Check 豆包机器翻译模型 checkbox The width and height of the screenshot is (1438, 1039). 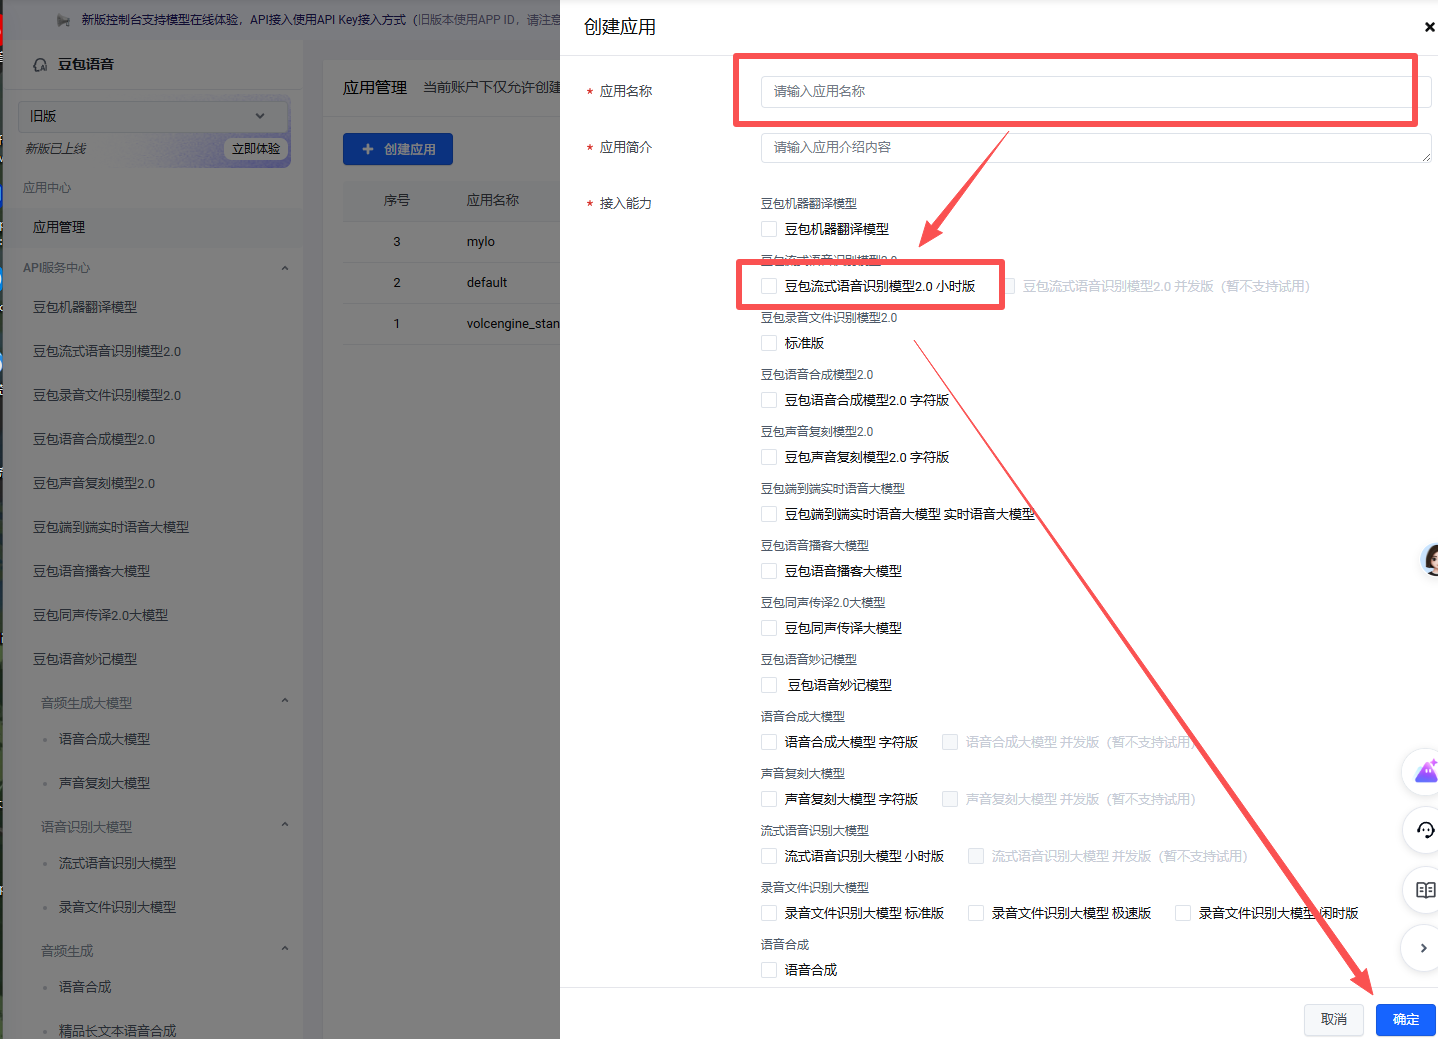tap(769, 229)
